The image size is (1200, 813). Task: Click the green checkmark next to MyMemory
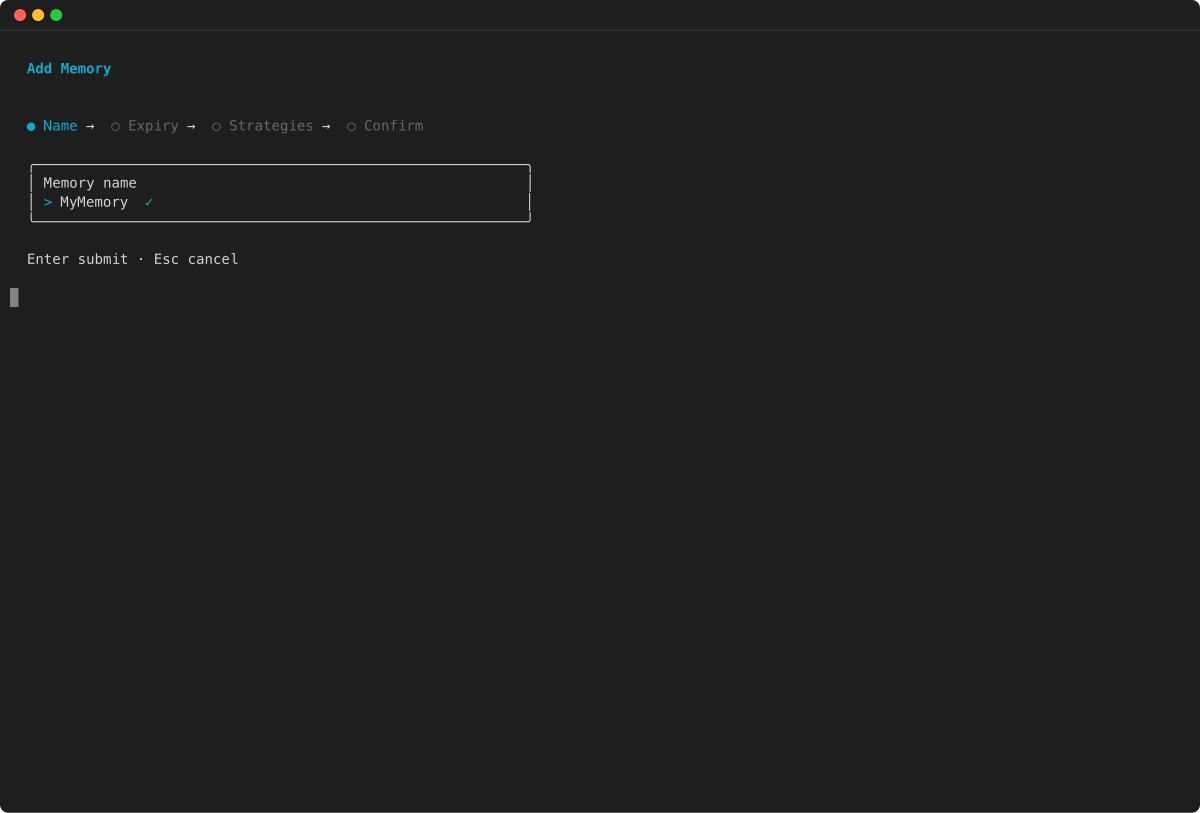pyautogui.click(x=149, y=201)
